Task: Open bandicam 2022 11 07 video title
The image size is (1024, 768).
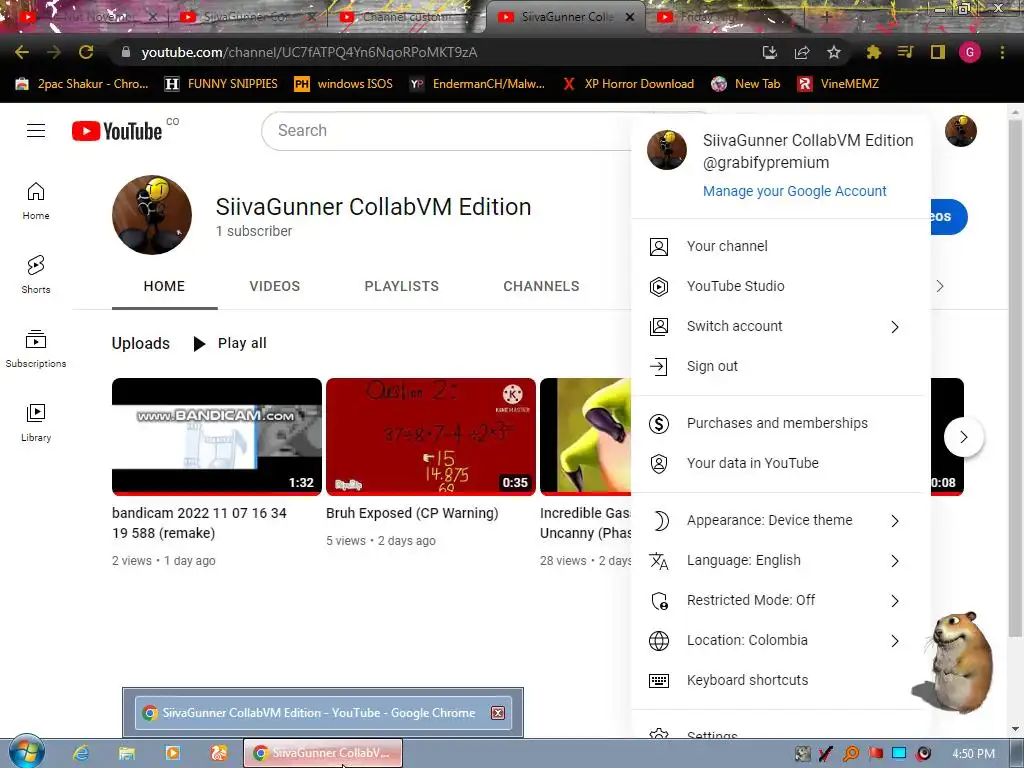Action: pos(199,523)
